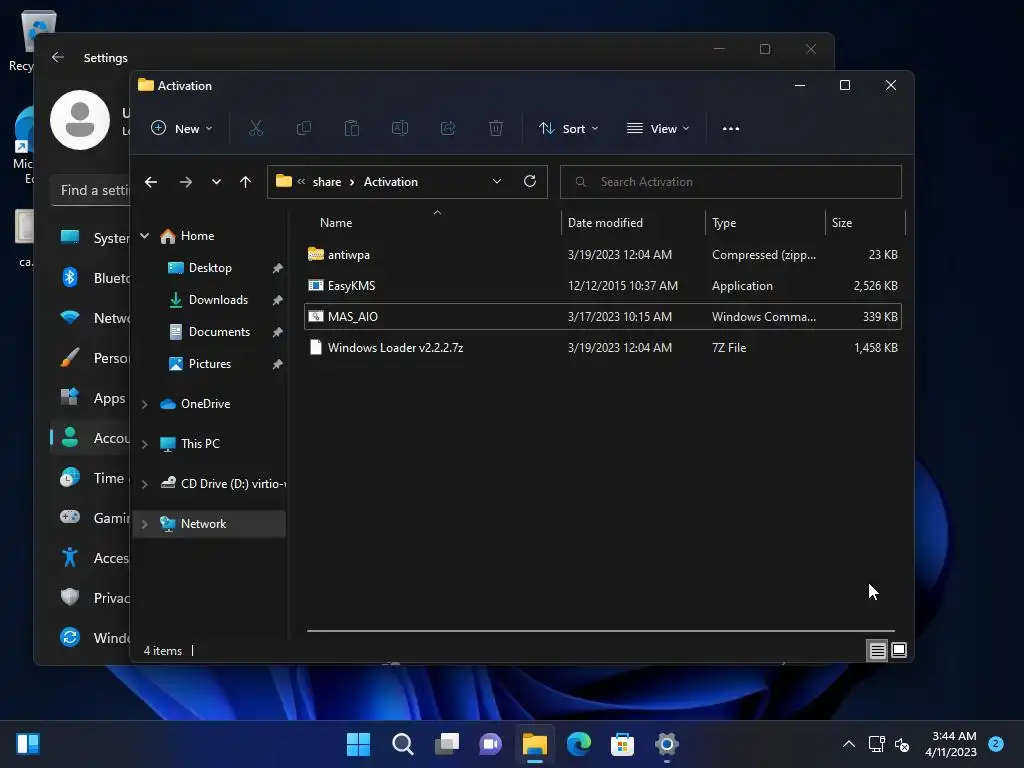Click the horizontal scrollbar in file list

600,631
